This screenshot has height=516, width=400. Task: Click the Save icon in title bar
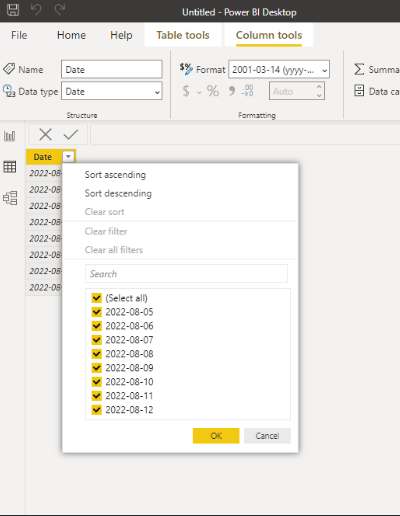pyautogui.click(x=13, y=10)
